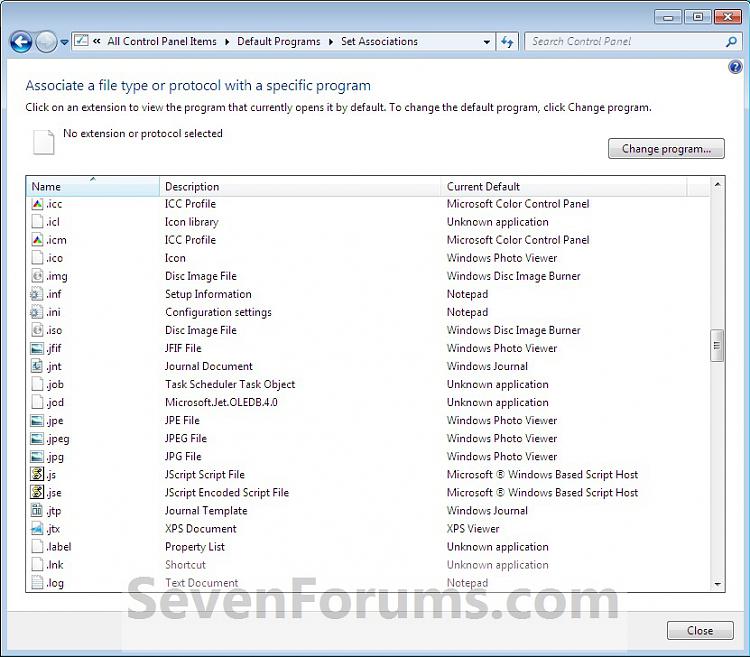Click the Set Associations breadcrumb
The width and height of the screenshot is (750, 657).
379,42
